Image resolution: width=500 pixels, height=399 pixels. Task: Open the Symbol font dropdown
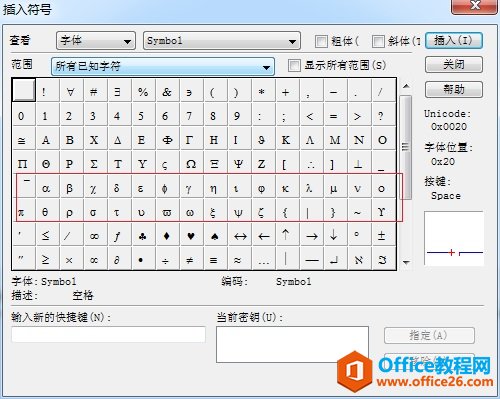pos(222,41)
